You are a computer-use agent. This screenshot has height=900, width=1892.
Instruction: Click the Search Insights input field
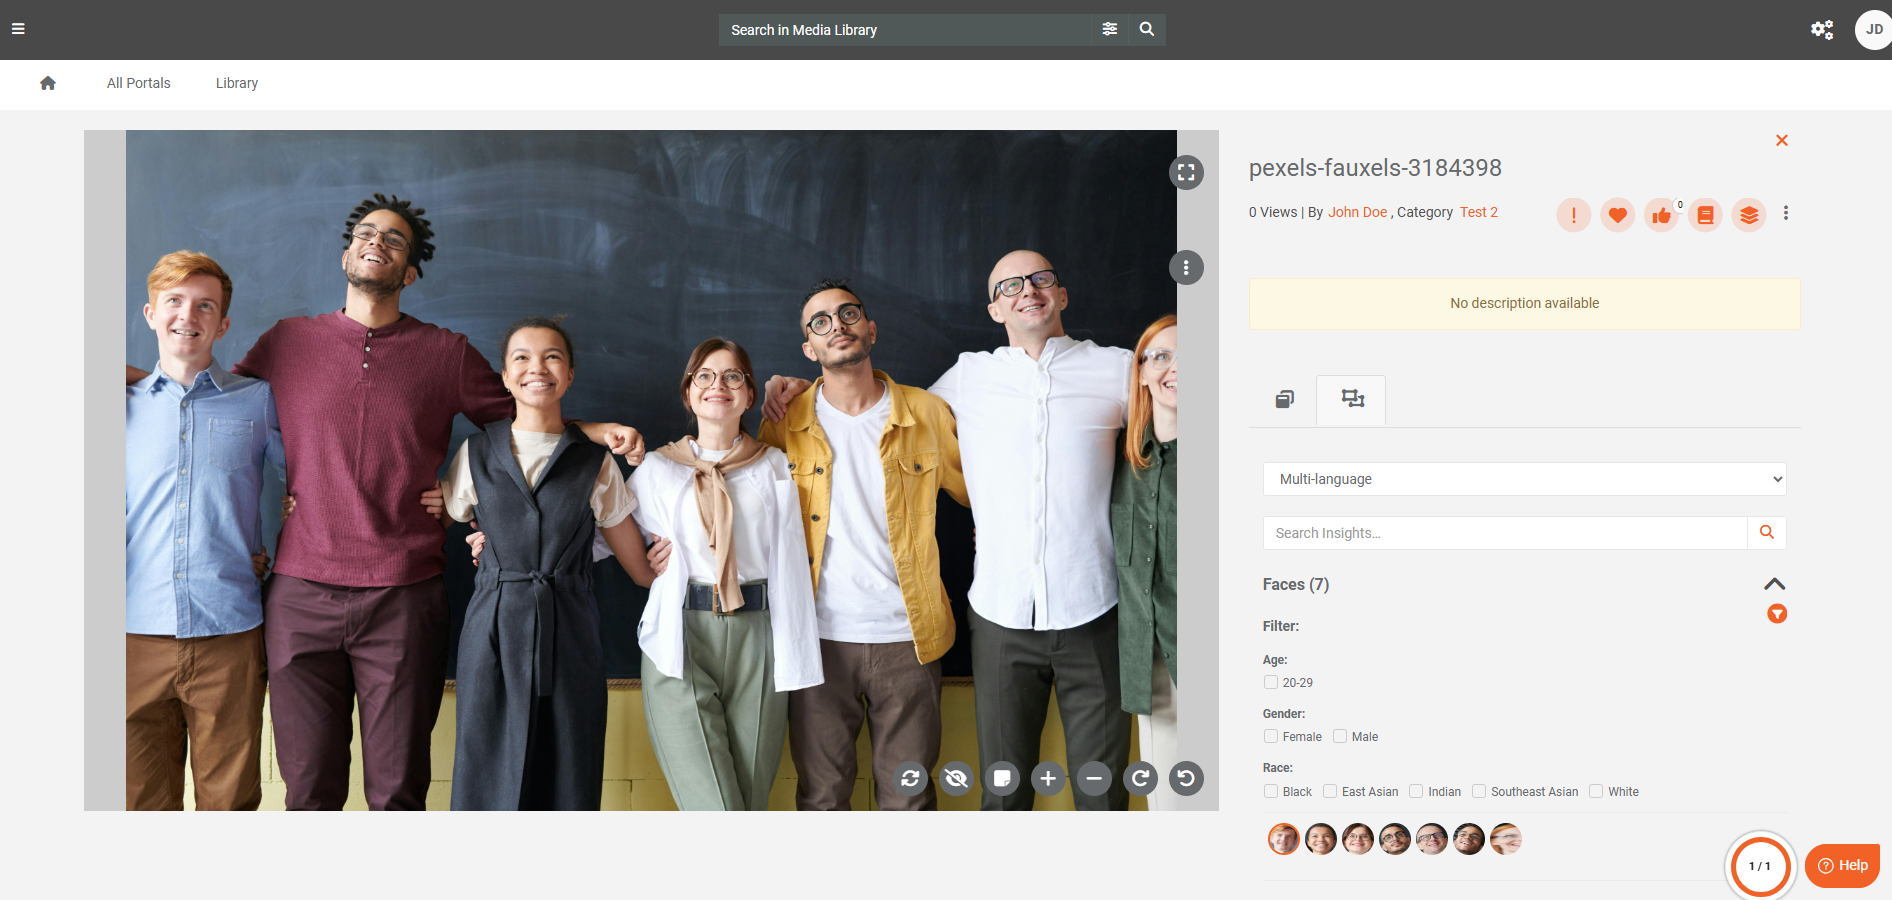pos(1505,533)
